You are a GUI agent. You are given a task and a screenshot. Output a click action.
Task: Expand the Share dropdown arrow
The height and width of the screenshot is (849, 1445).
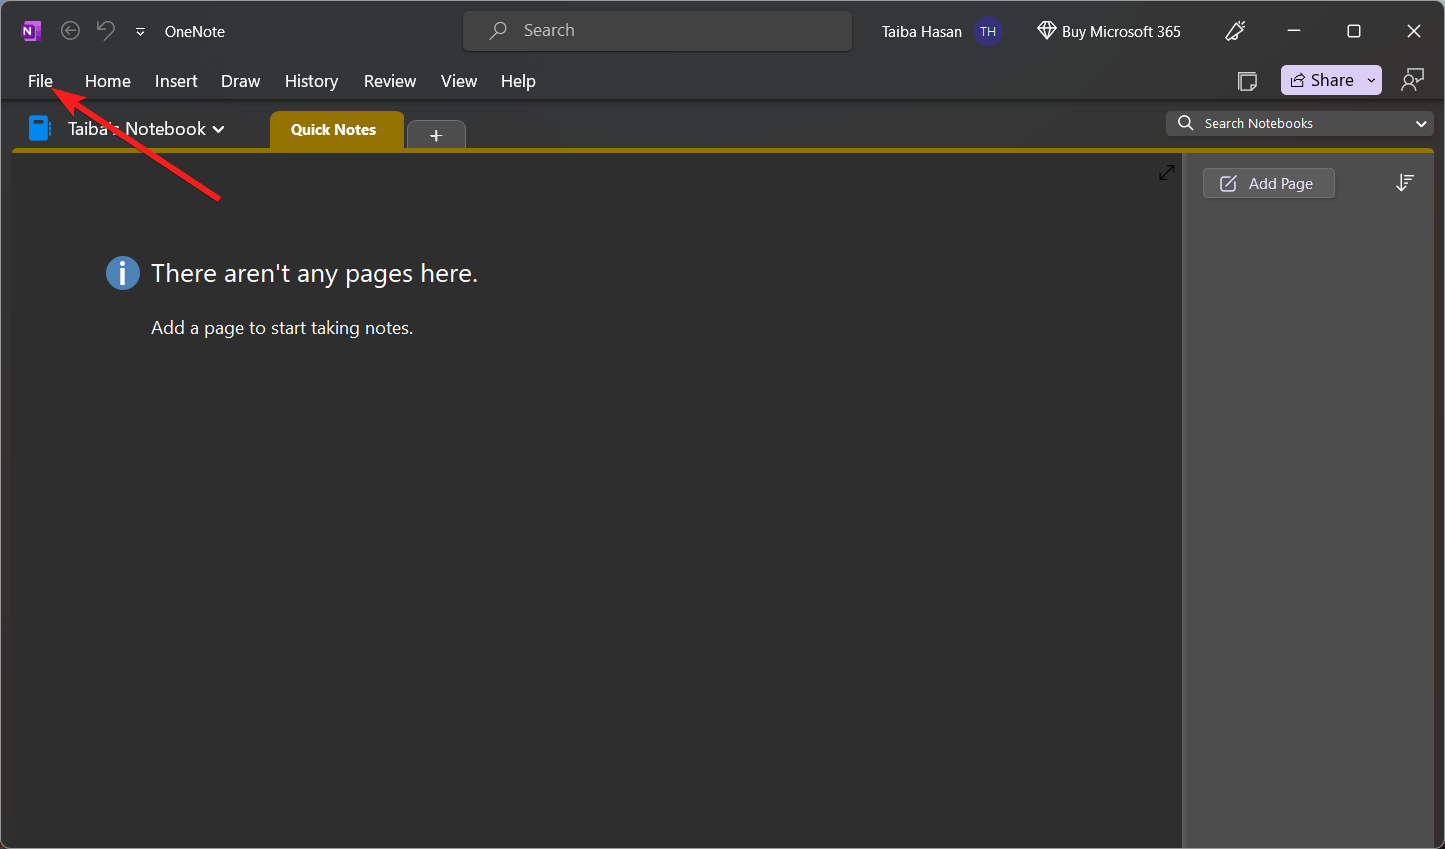pyautogui.click(x=1372, y=81)
